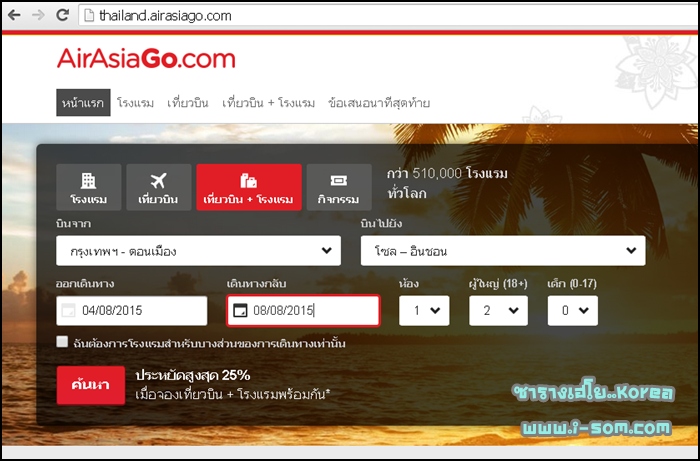Viewport: 700px width, 461px height.
Task: Click the ออกเดินทาง date field showing 04/08/2015
Action: pos(132,311)
